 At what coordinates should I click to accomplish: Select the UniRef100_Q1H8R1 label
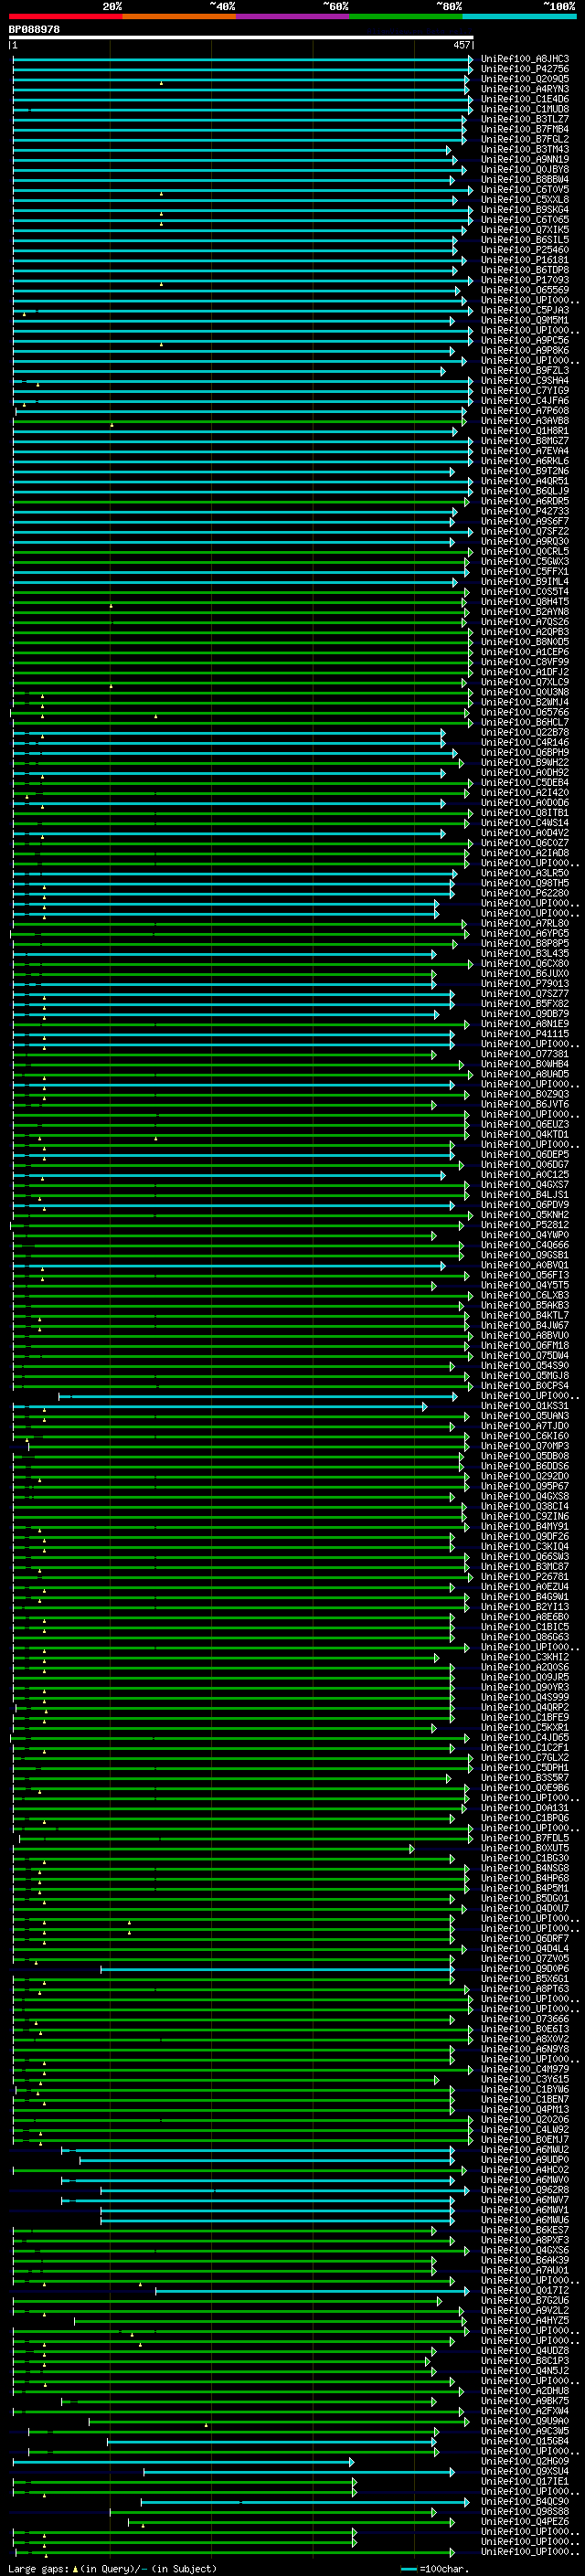tap(525, 431)
